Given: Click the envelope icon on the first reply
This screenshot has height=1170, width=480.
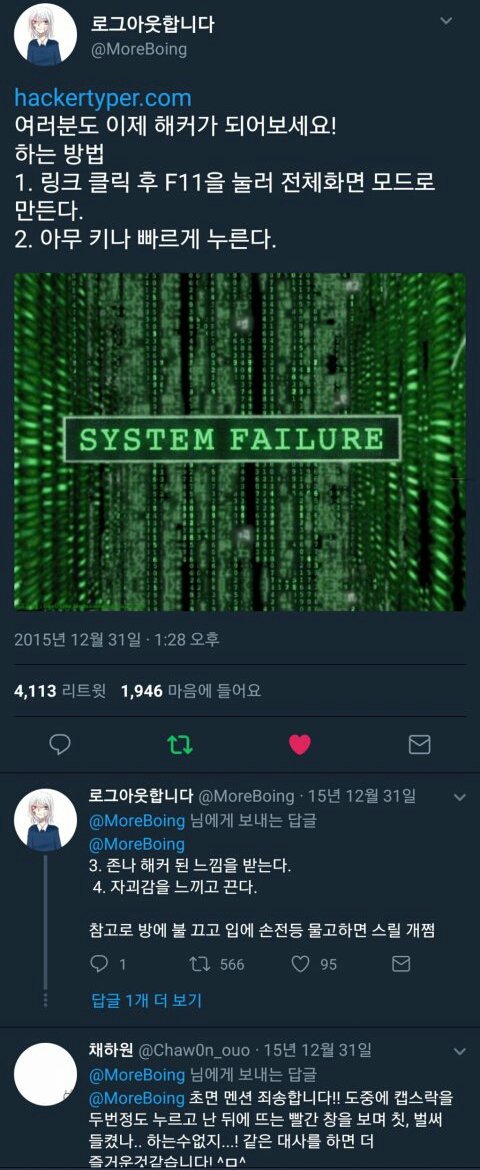Looking at the screenshot, I should (x=401, y=964).
